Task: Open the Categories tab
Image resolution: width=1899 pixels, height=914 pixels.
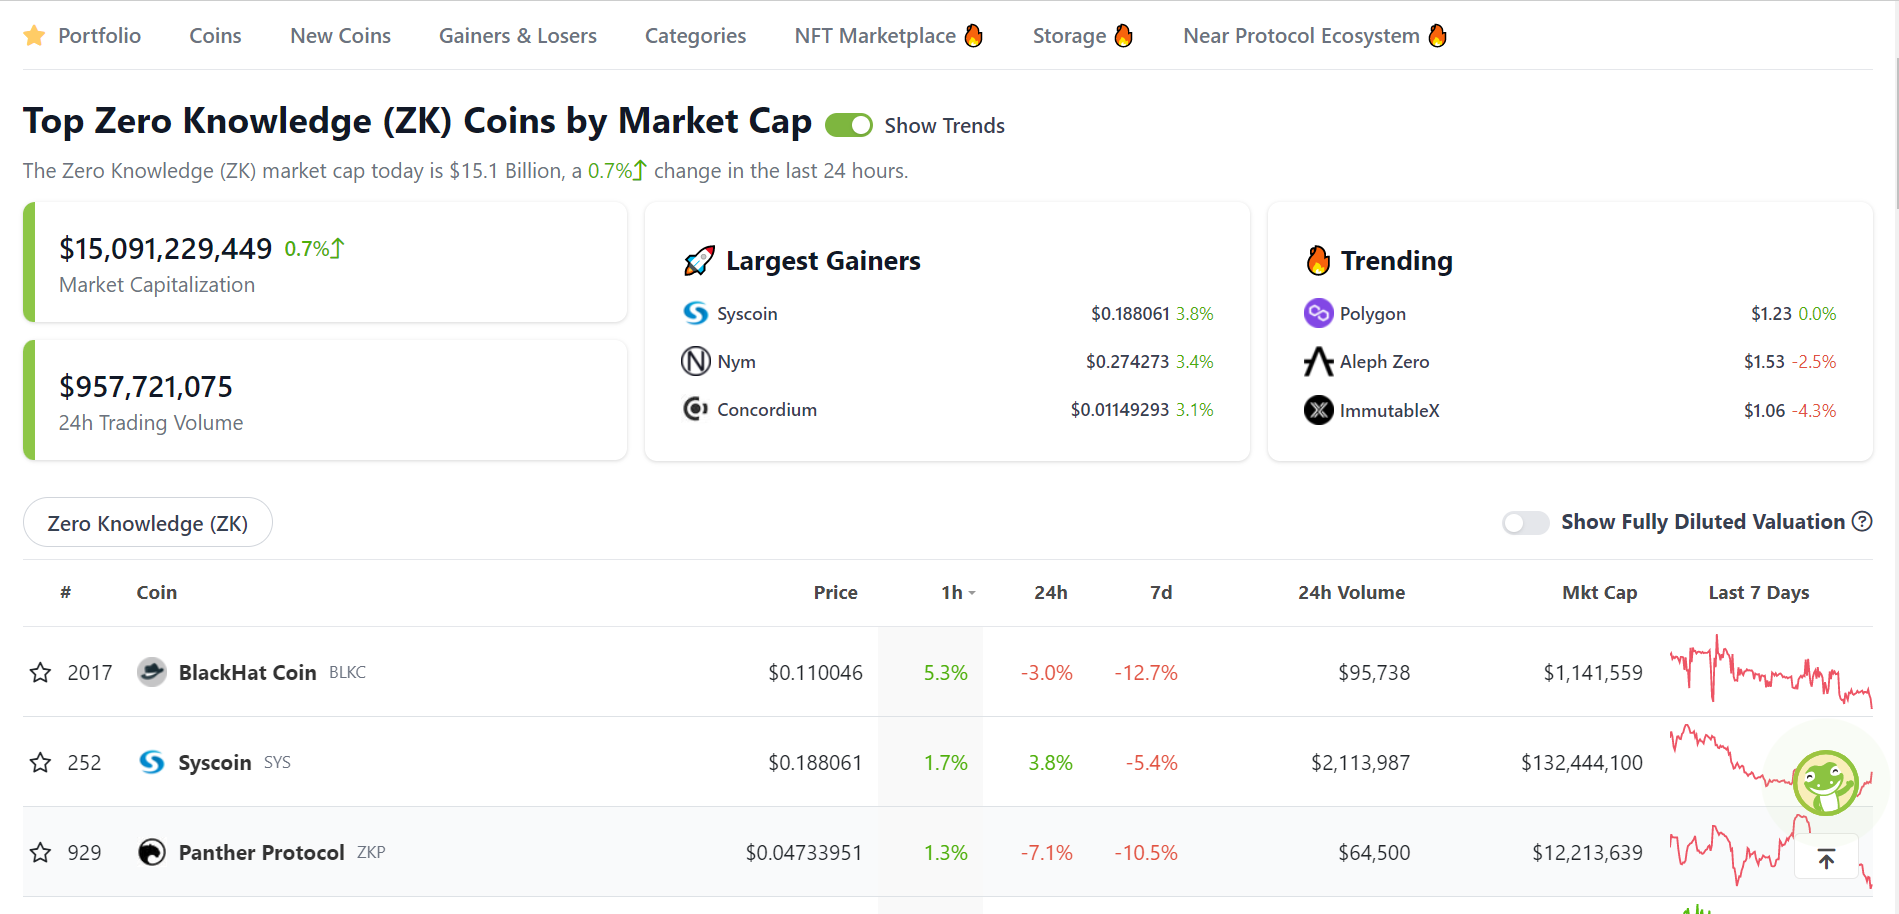Action: point(695,36)
